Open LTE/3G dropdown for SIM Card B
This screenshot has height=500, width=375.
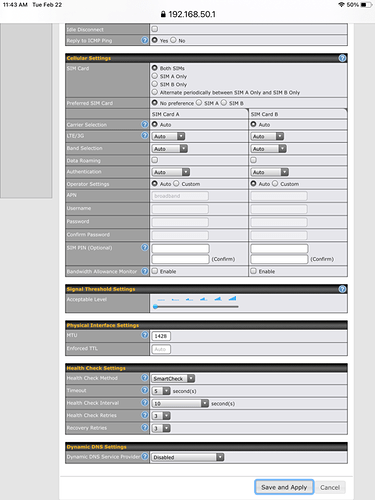point(267,136)
